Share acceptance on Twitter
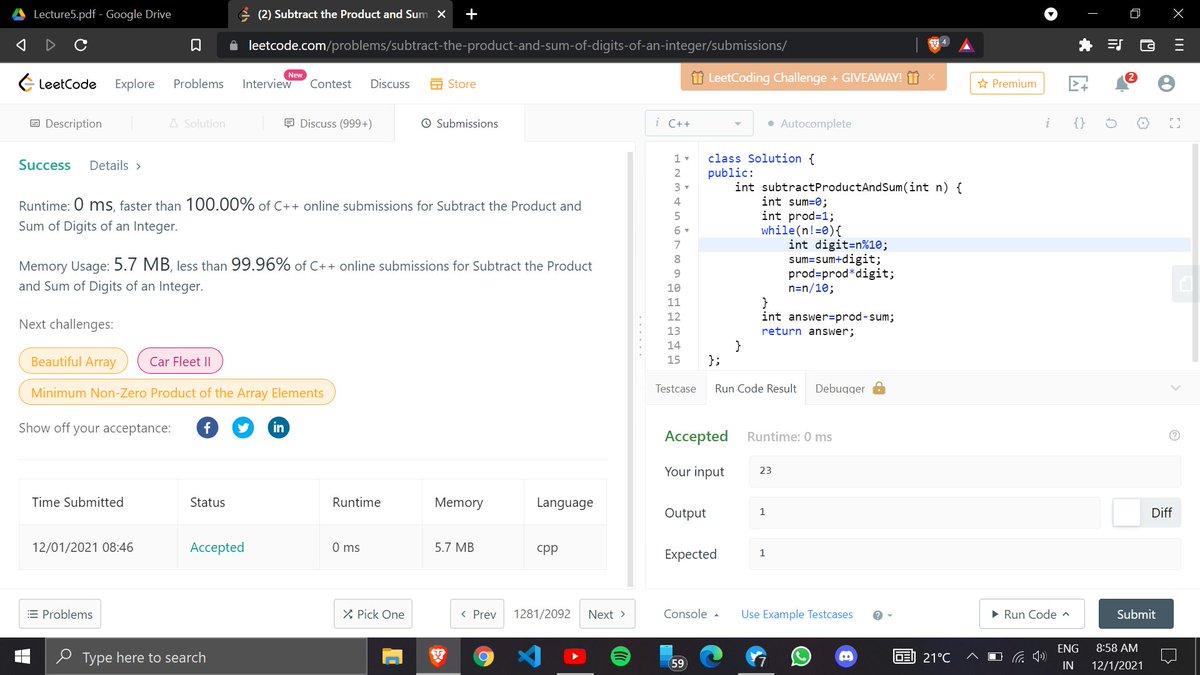This screenshot has width=1200, height=675. 243,427
